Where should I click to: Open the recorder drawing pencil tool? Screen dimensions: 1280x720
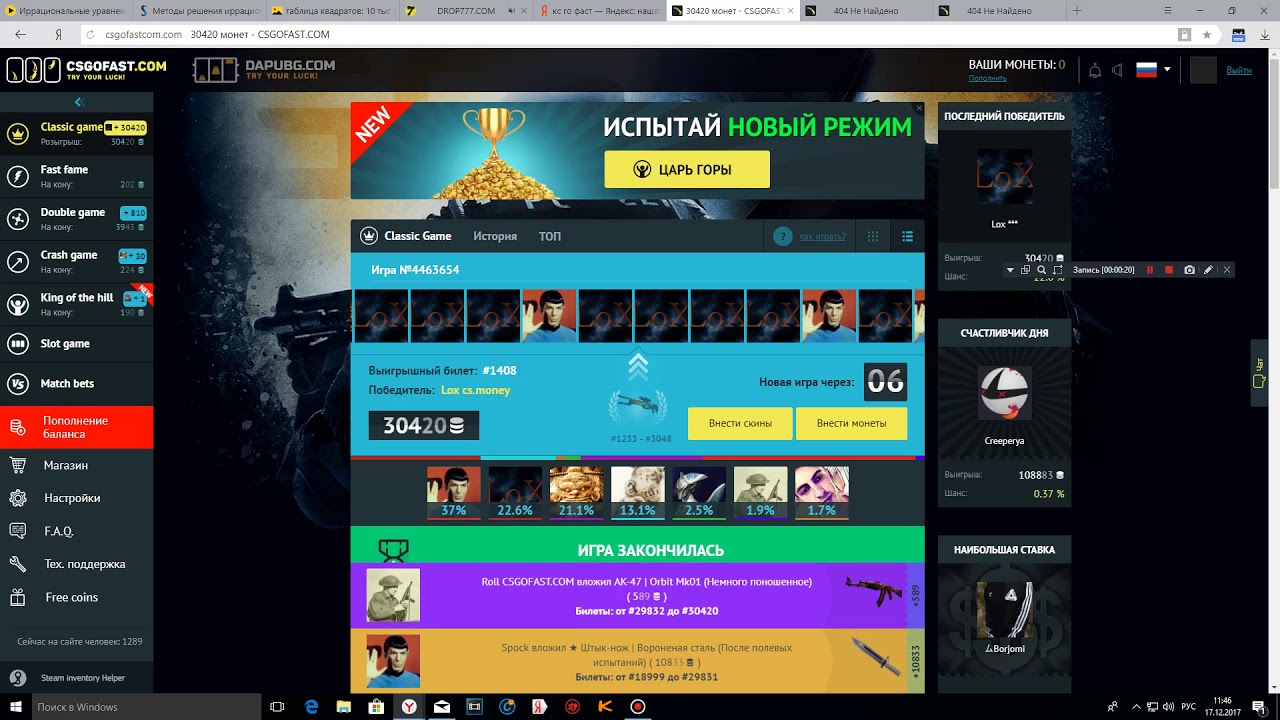point(1208,270)
